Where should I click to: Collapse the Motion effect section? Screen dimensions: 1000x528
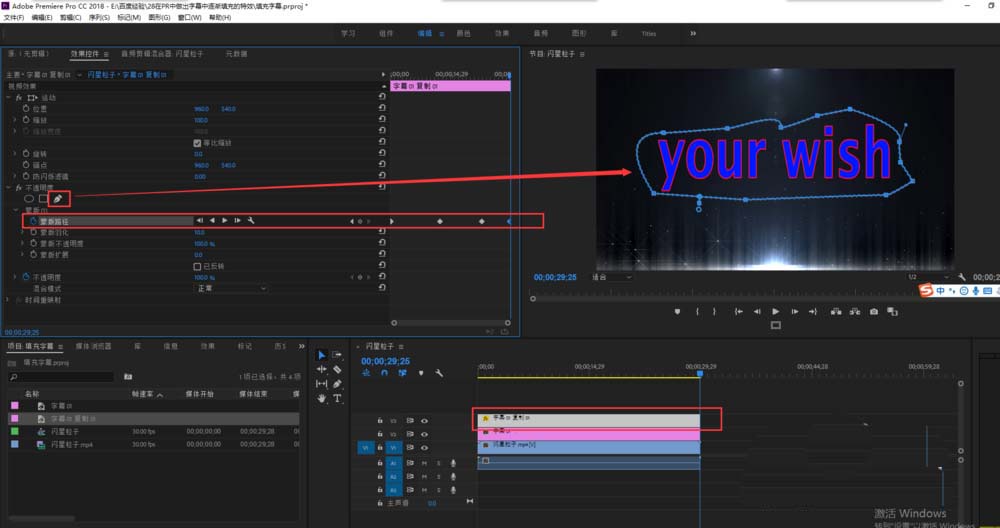coord(8,98)
